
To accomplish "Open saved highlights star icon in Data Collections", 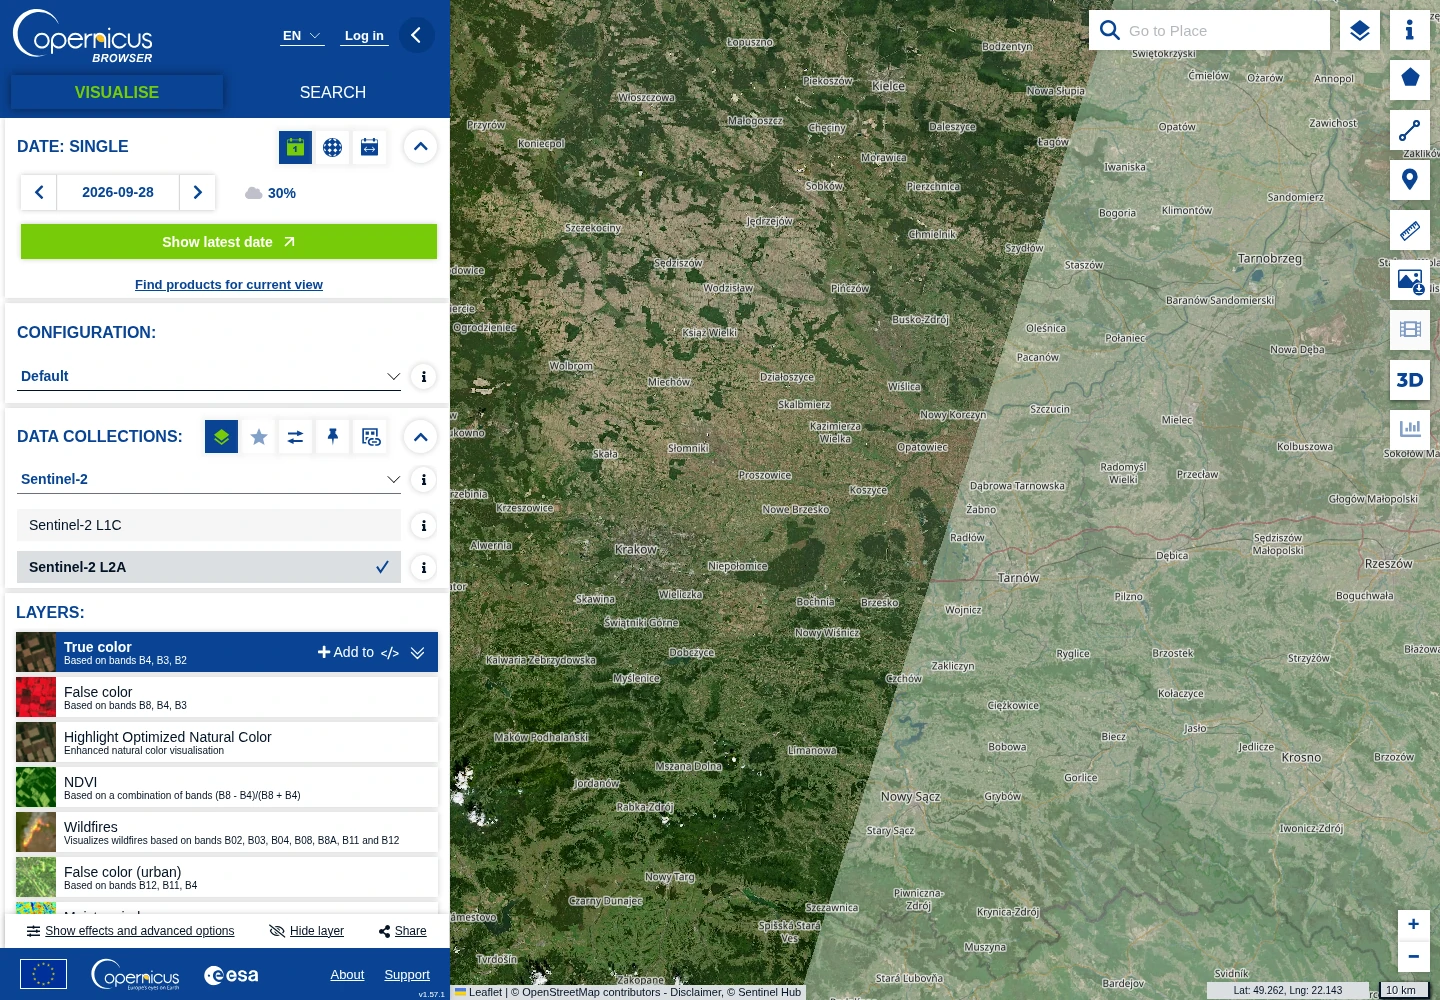I will [259, 437].
